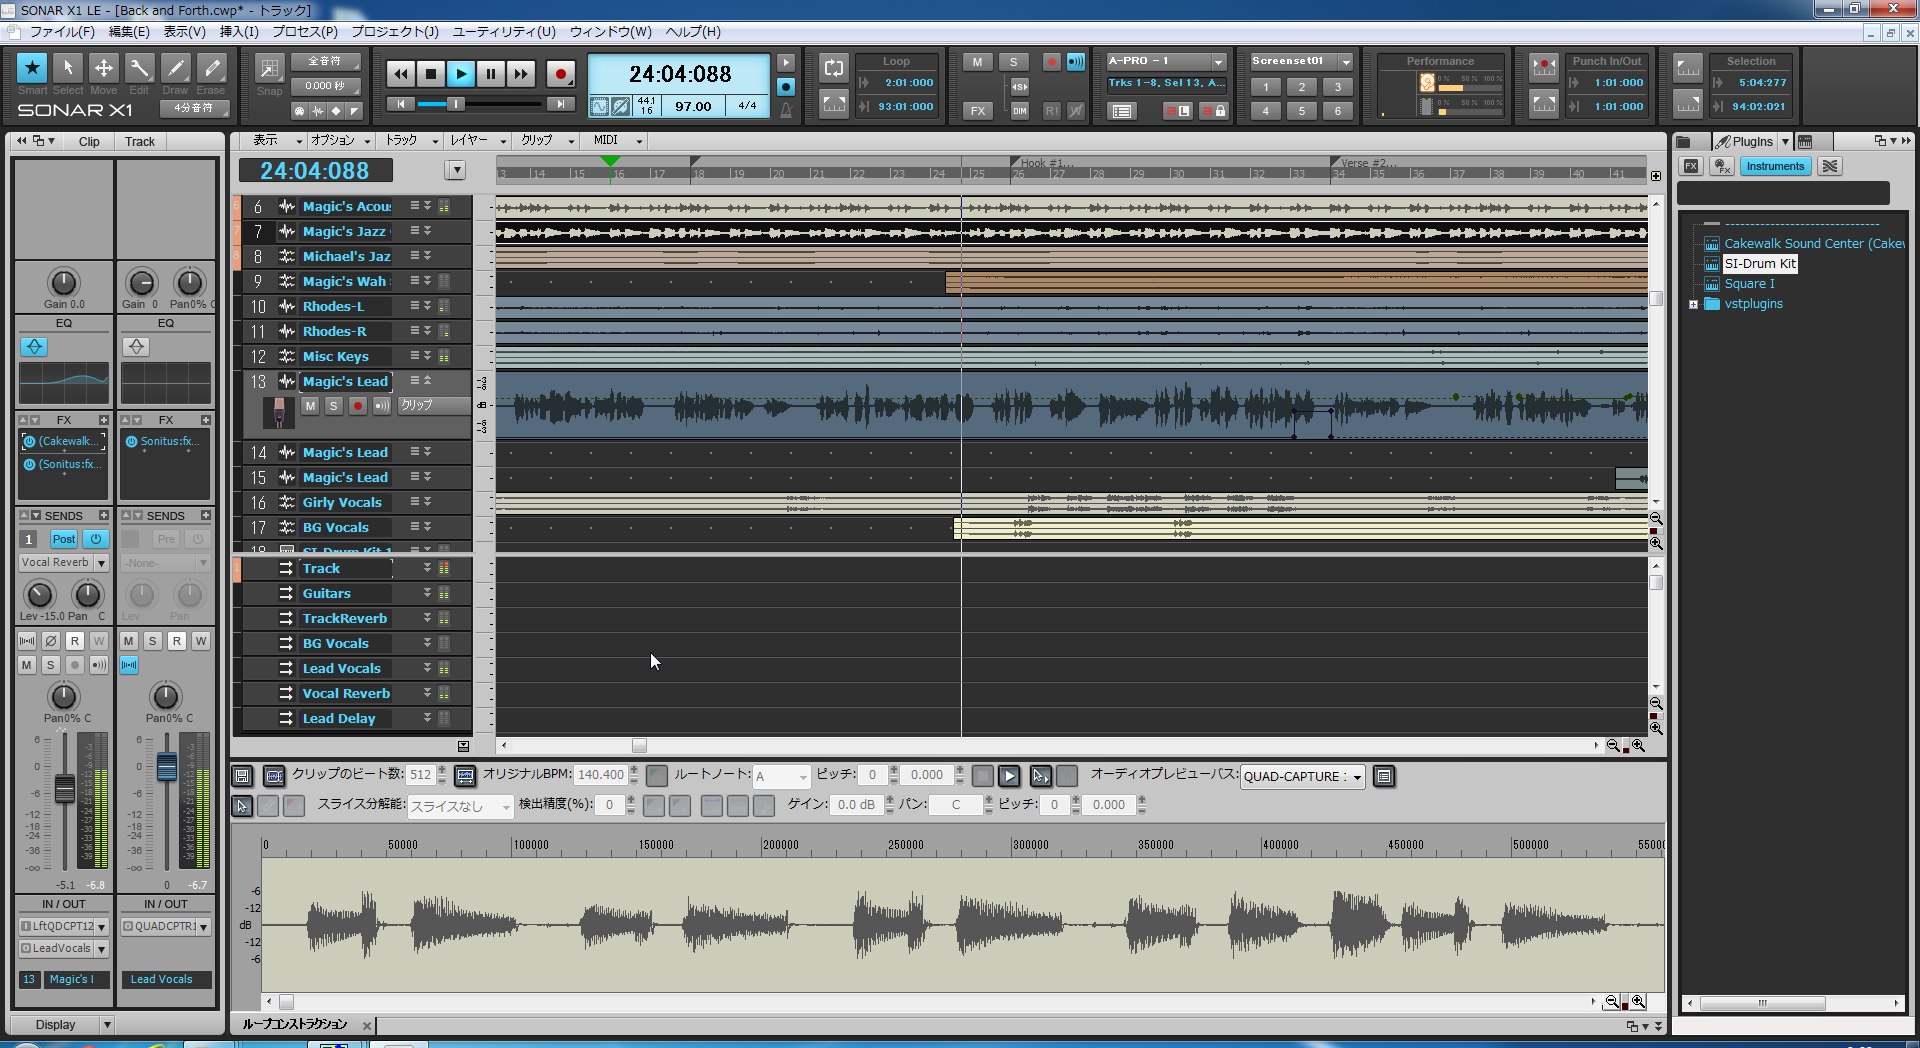Select the Girly Vocals track name
The height and width of the screenshot is (1048, 1920).
[342, 502]
